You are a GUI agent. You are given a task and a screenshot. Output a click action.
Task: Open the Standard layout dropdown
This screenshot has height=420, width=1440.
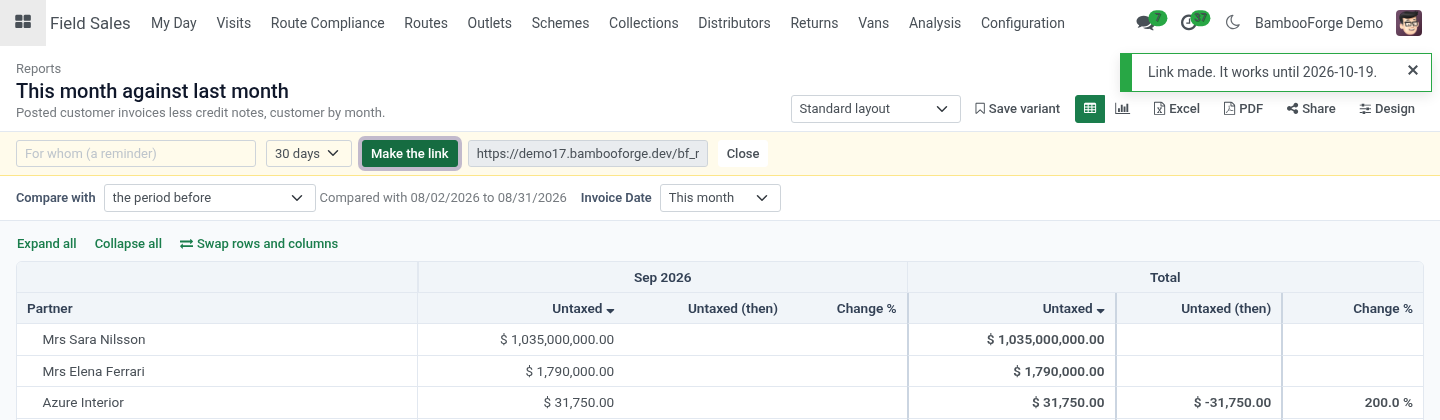(x=875, y=109)
